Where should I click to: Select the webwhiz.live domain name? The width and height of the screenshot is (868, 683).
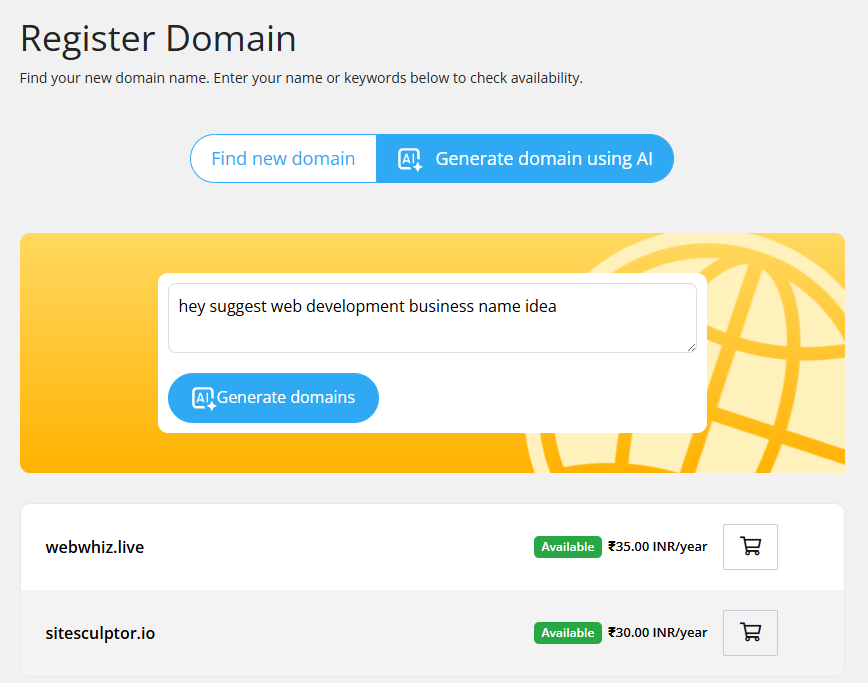click(x=95, y=547)
